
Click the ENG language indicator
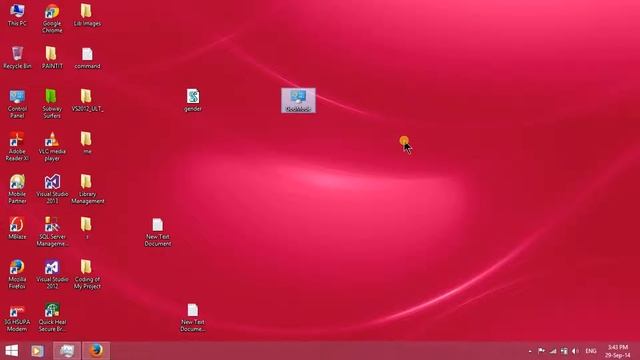591,351
